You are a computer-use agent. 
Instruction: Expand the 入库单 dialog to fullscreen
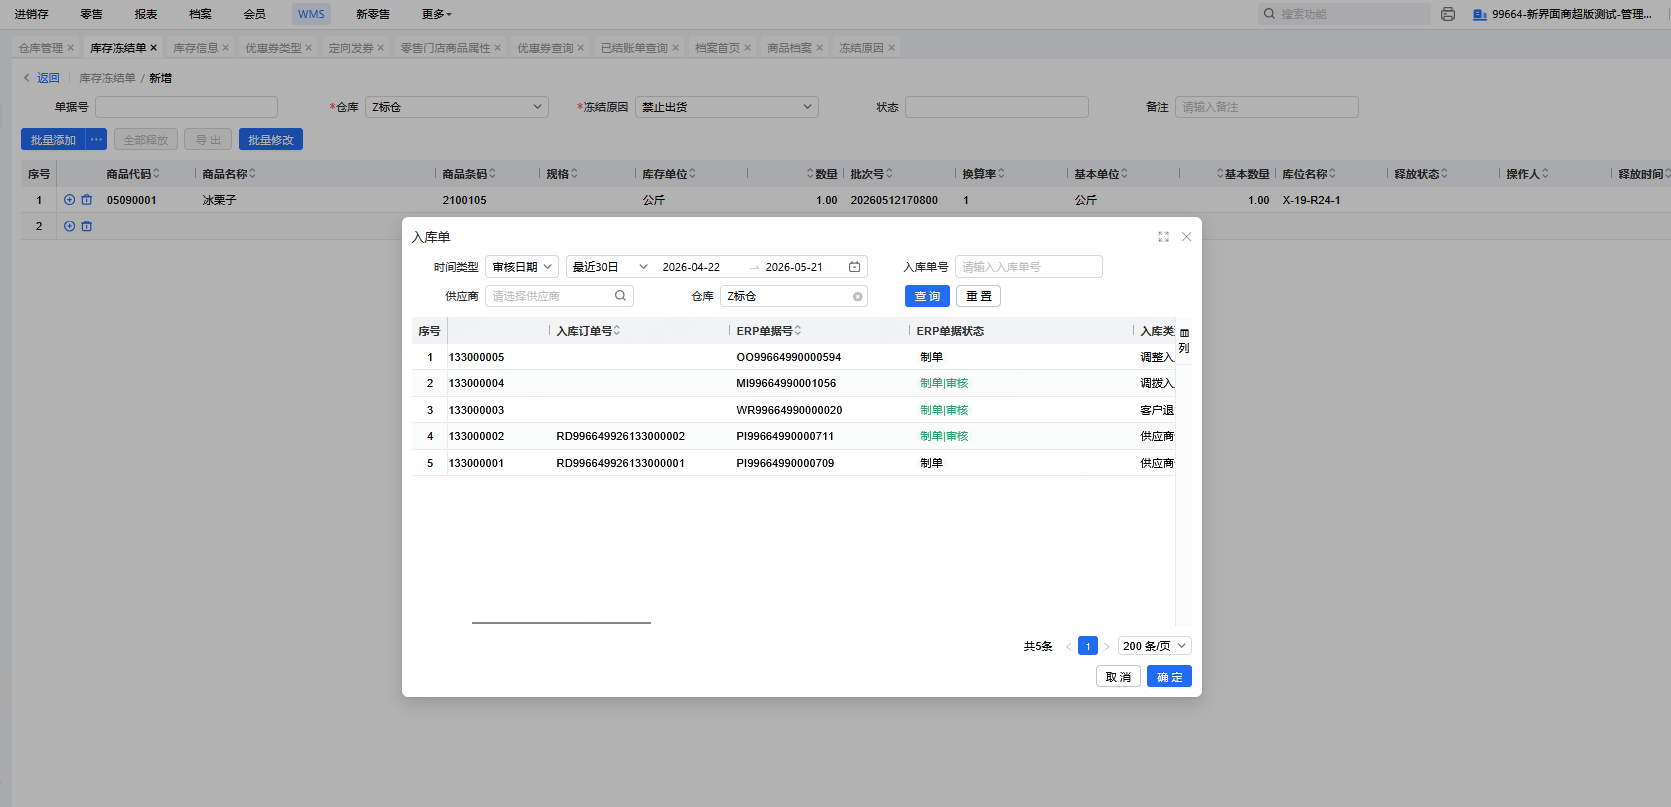tap(1163, 237)
